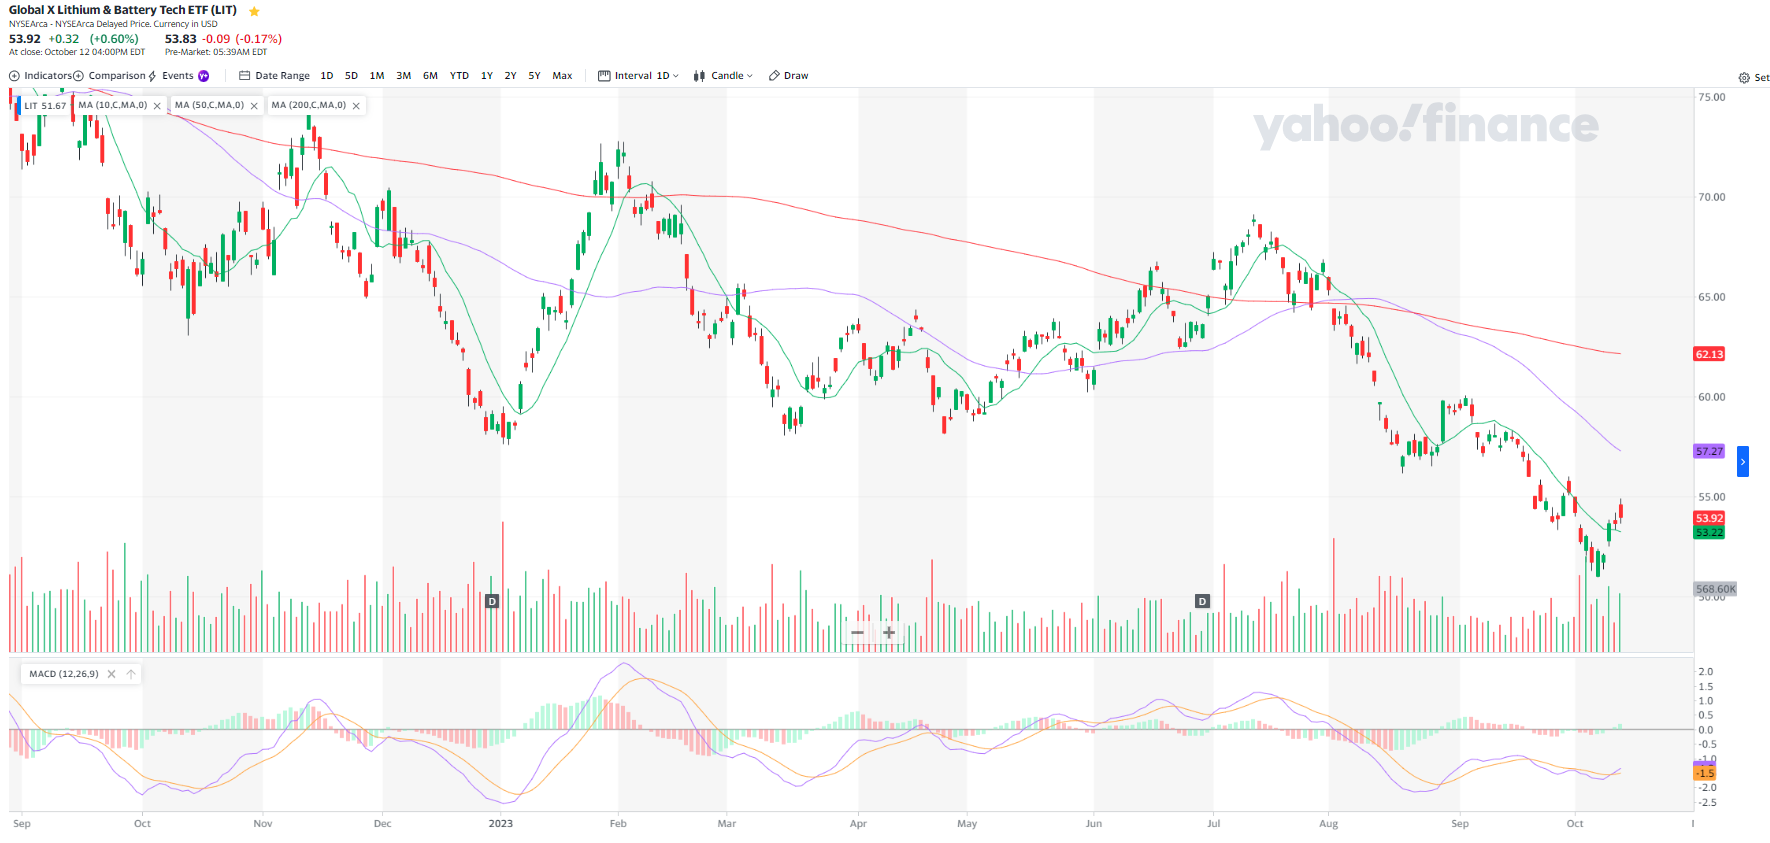Zoom out the chart with minus button

click(x=857, y=632)
